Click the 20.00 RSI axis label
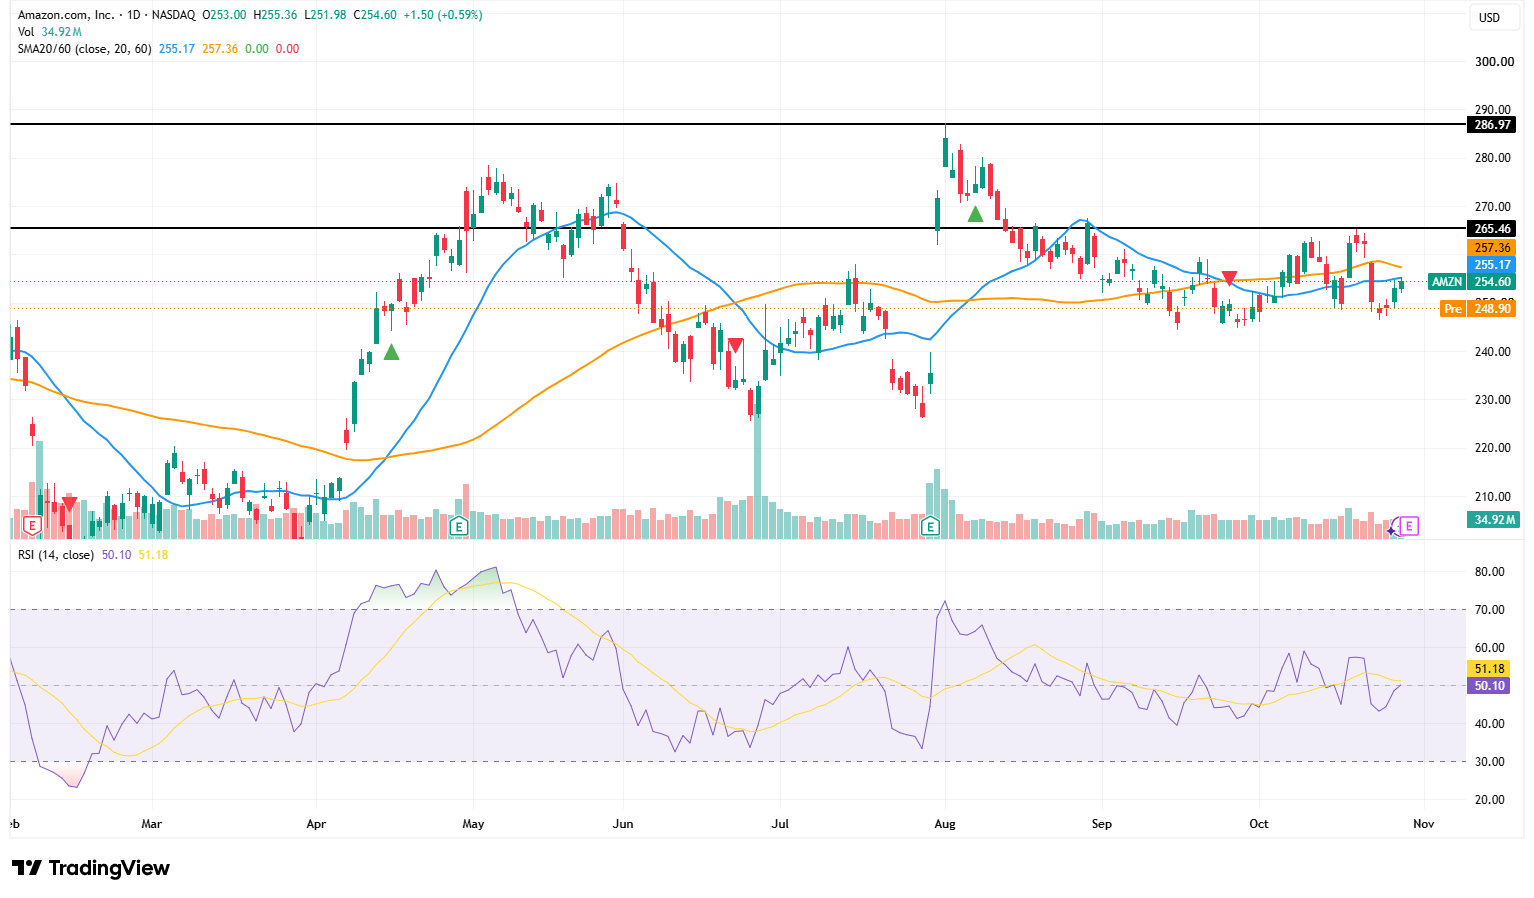1534x898 pixels. coord(1490,800)
